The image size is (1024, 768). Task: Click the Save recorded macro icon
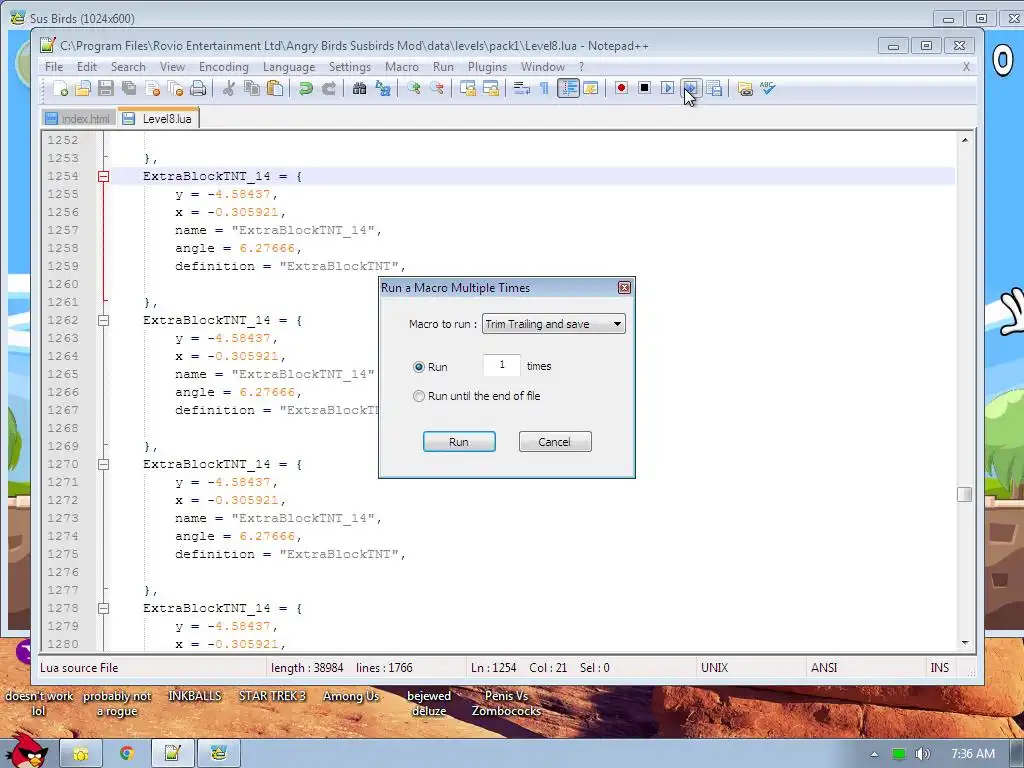click(x=714, y=88)
